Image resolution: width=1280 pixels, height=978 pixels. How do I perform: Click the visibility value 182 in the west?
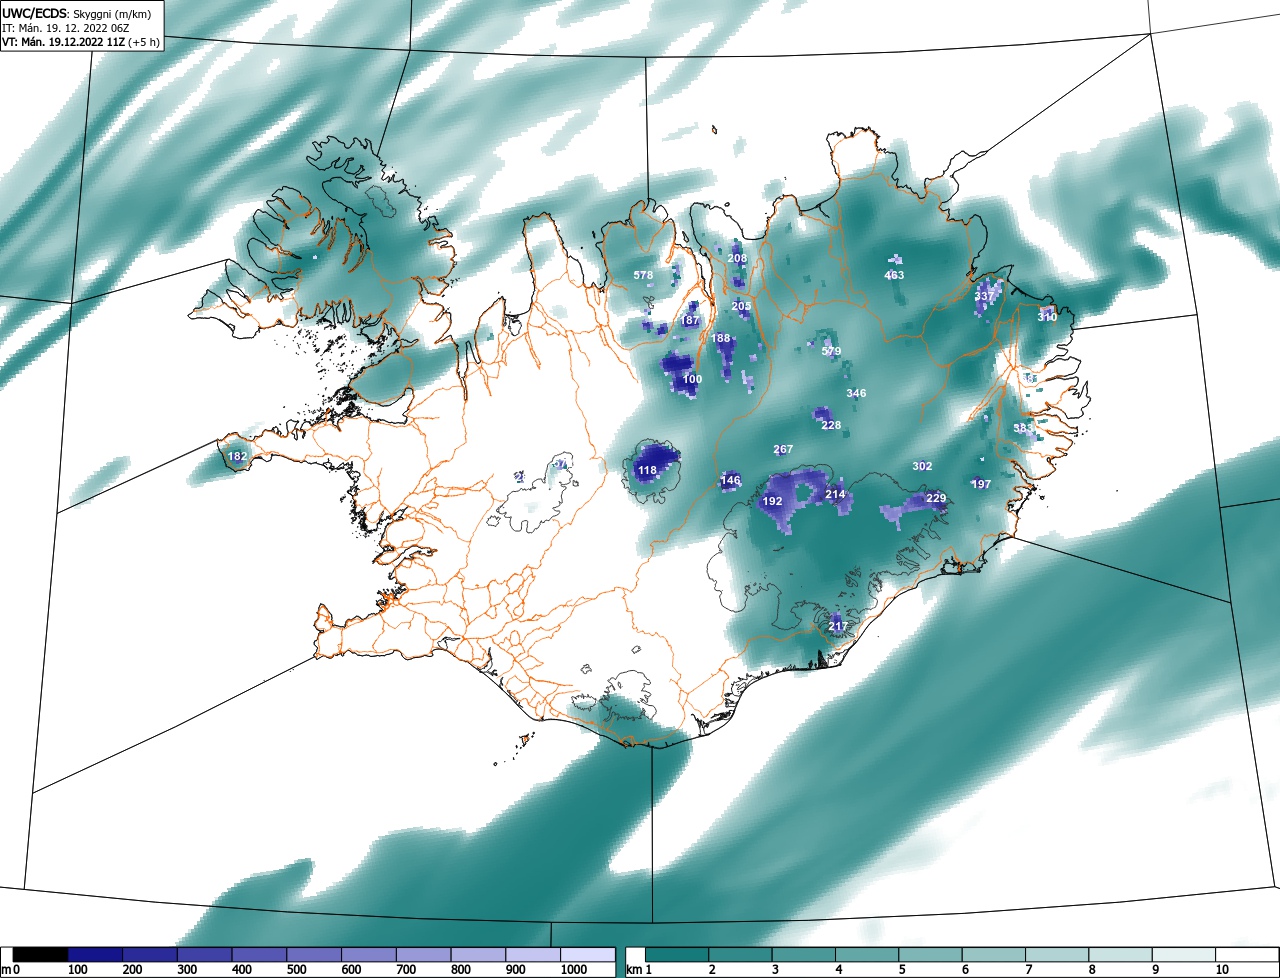[x=237, y=456]
